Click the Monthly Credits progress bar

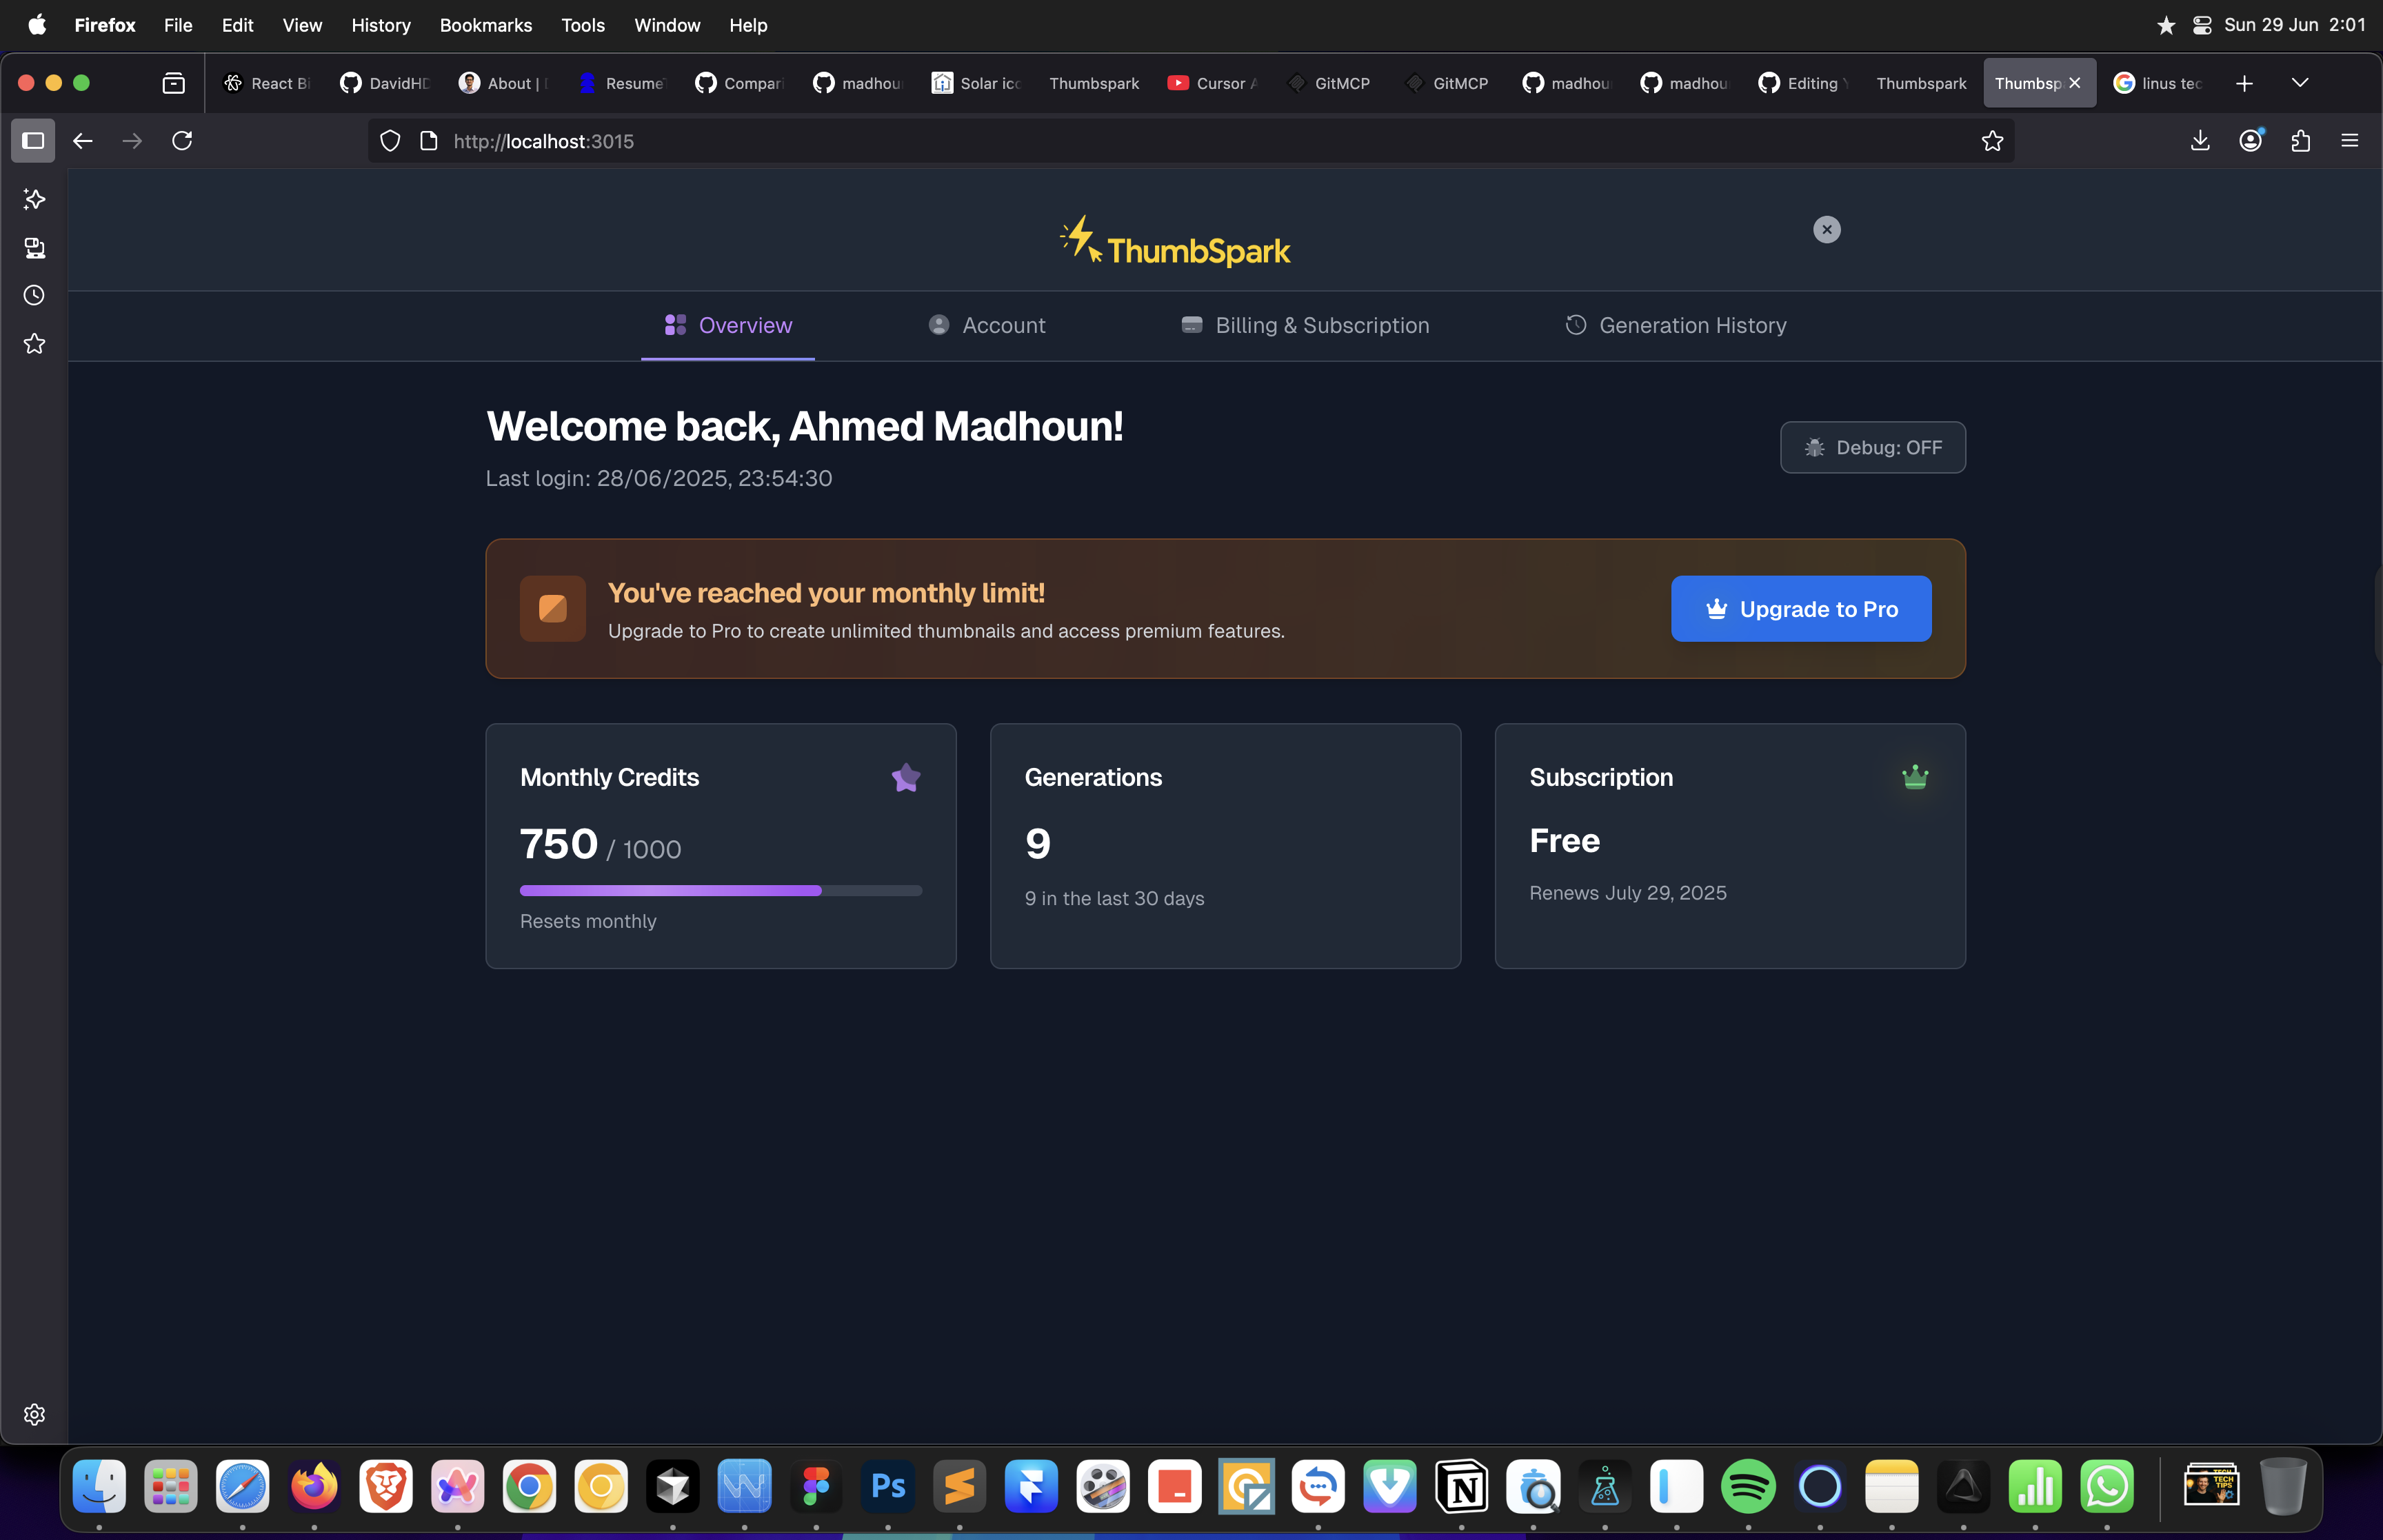(x=720, y=890)
